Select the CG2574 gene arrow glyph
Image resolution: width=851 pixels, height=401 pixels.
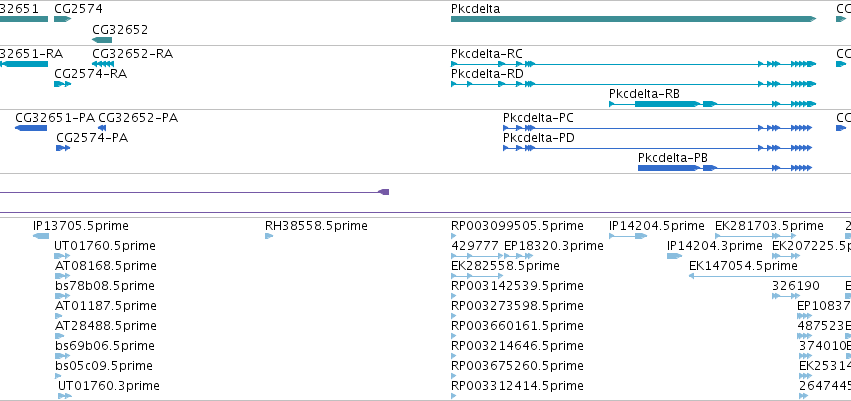pyautogui.click(x=62, y=19)
